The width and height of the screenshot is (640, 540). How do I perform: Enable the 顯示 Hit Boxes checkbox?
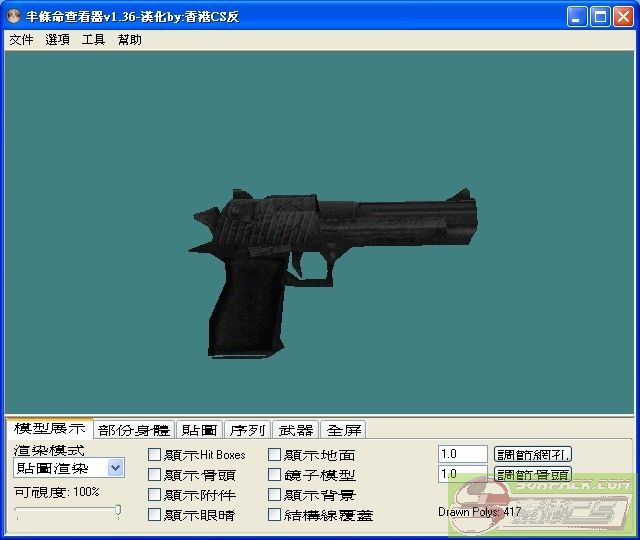(x=154, y=455)
